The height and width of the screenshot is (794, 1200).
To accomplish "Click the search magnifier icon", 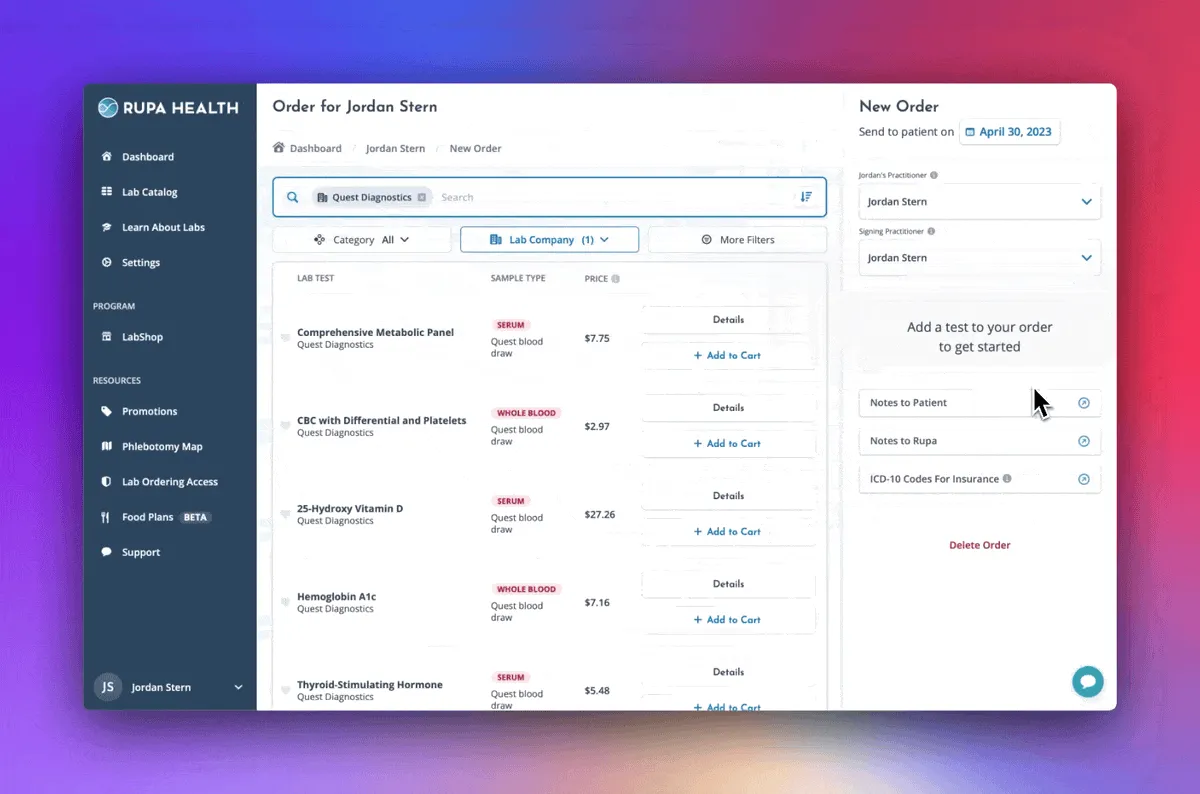I will (293, 197).
